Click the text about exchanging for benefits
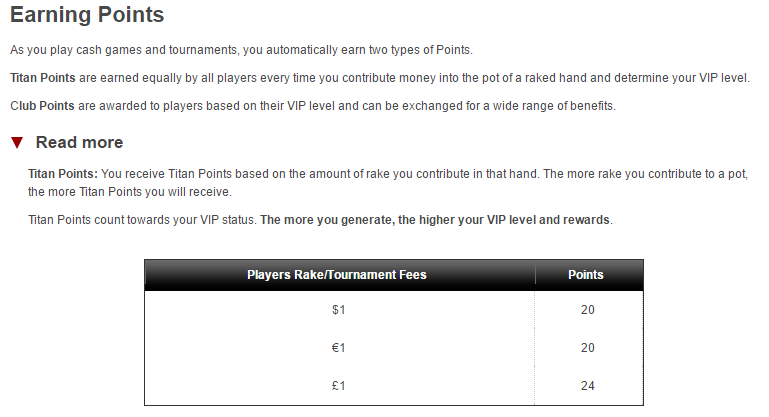 click(346, 106)
